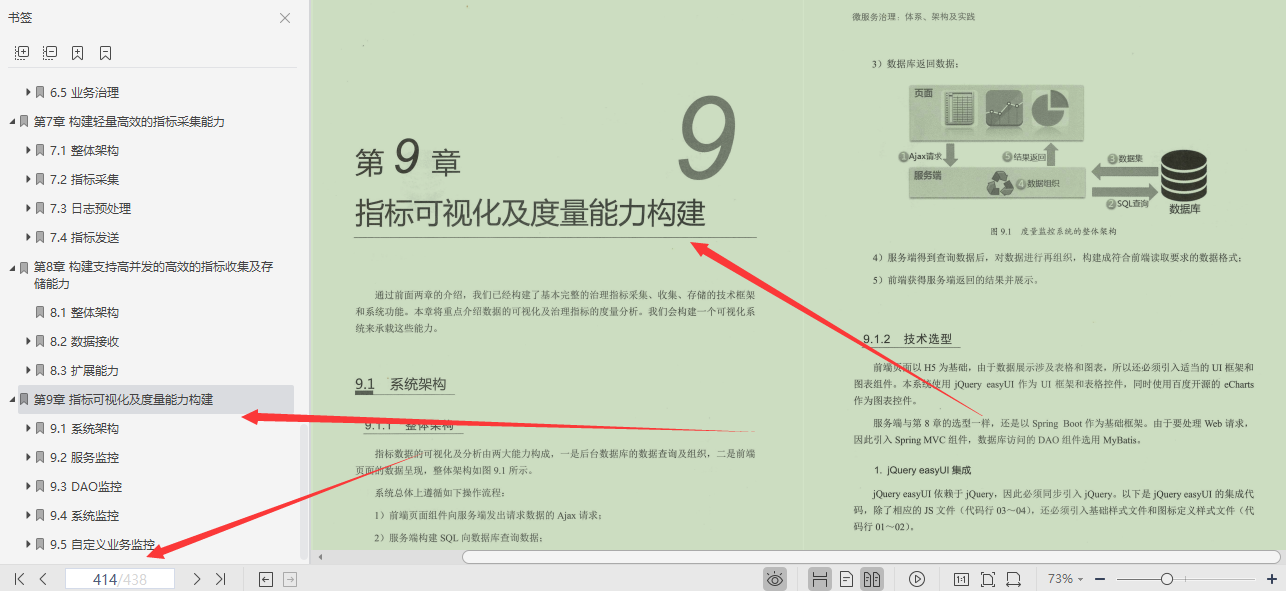Expand the 7.3 日志预处理 bookmark
This screenshot has width=1286, height=591.
click(x=28, y=208)
